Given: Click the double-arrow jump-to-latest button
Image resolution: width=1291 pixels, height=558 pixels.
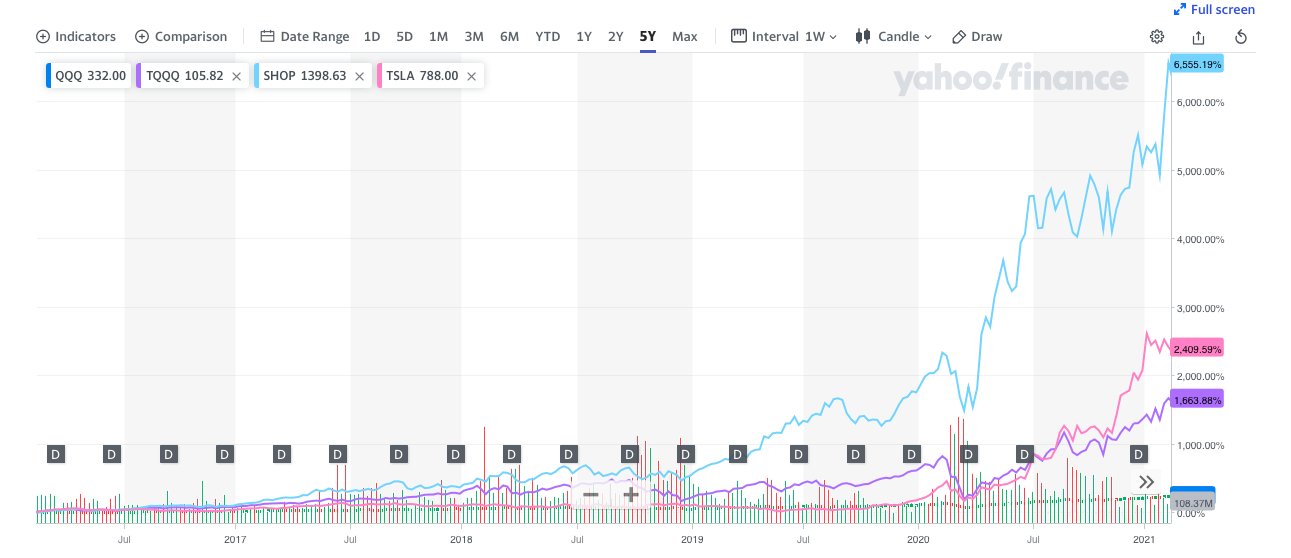Looking at the screenshot, I should 1147,482.
